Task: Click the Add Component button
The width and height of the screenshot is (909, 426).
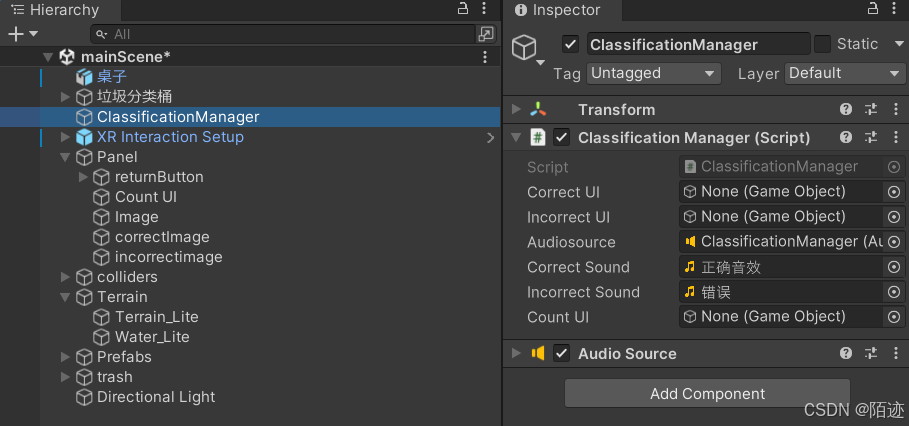Action: (x=707, y=394)
